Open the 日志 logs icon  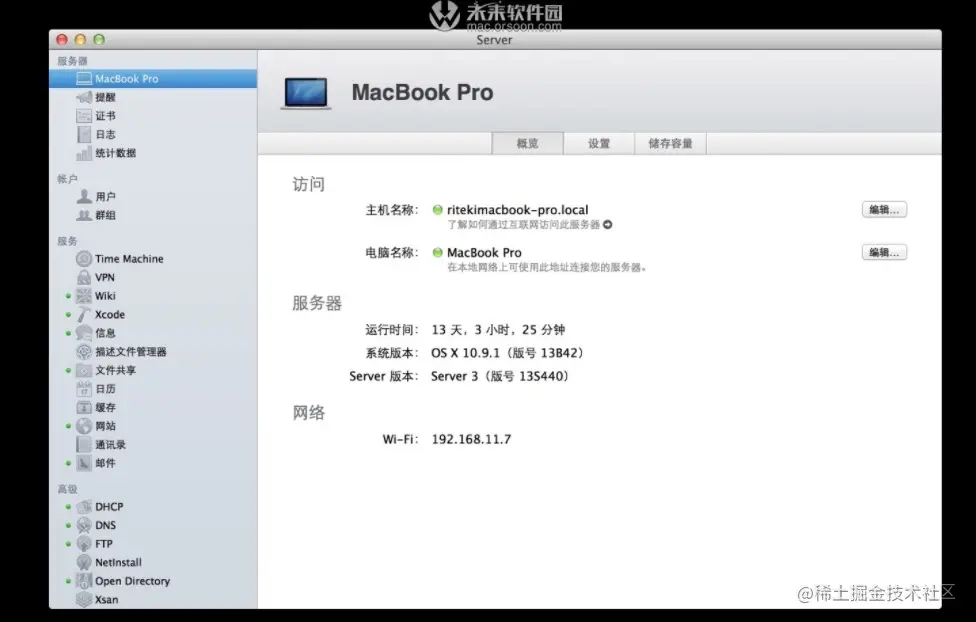[x=84, y=134]
